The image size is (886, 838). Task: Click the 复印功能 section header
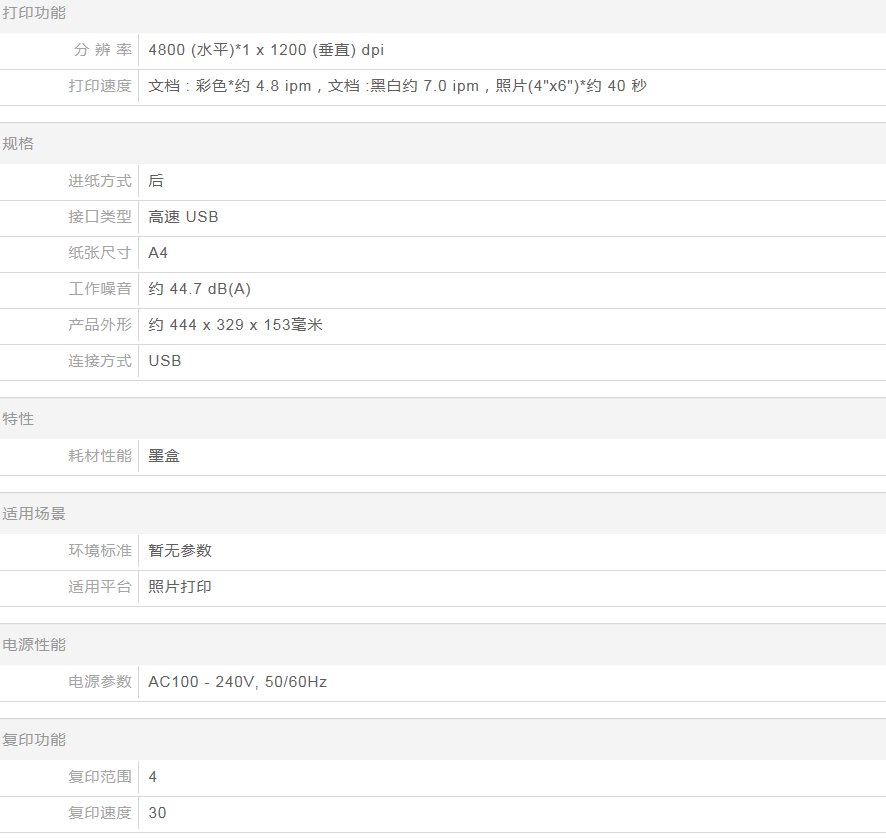(34, 740)
